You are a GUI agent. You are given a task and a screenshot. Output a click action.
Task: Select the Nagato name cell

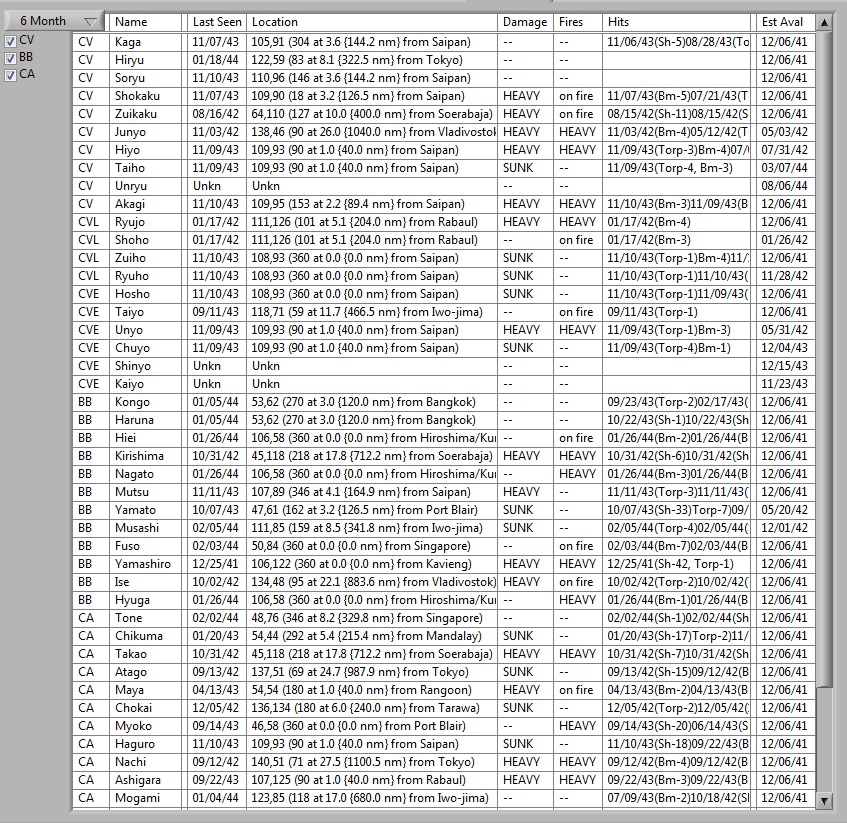pos(146,474)
